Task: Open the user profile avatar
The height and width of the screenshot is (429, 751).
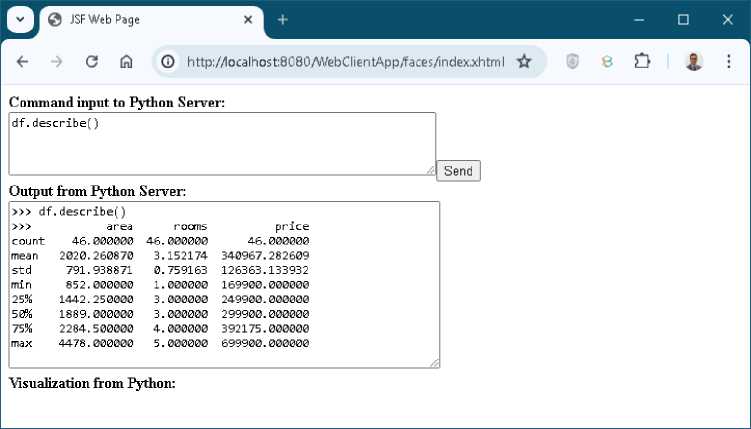Action: pos(694,61)
